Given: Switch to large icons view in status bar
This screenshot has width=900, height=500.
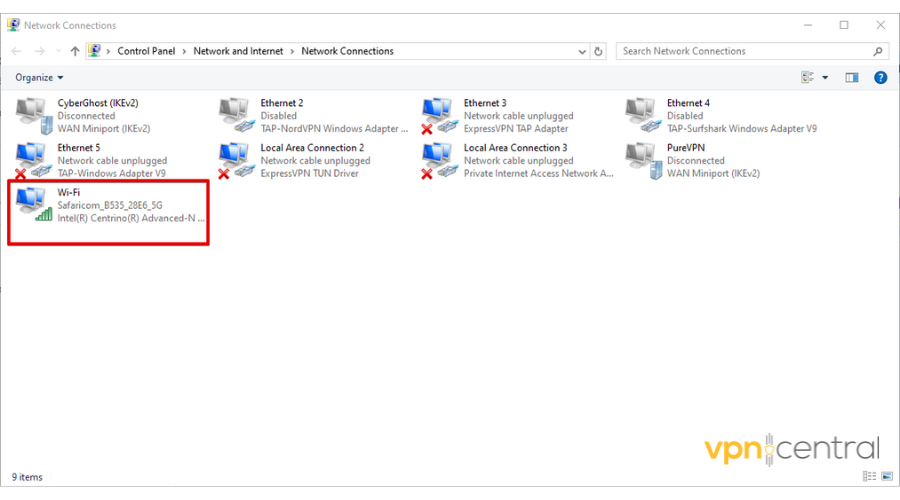Looking at the screenshot, I should (887, 476).
